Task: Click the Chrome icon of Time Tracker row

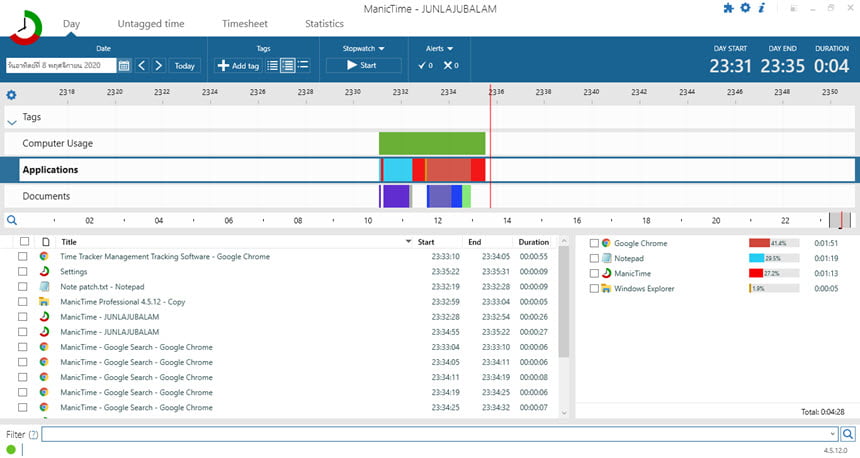Action: [44, 256]
